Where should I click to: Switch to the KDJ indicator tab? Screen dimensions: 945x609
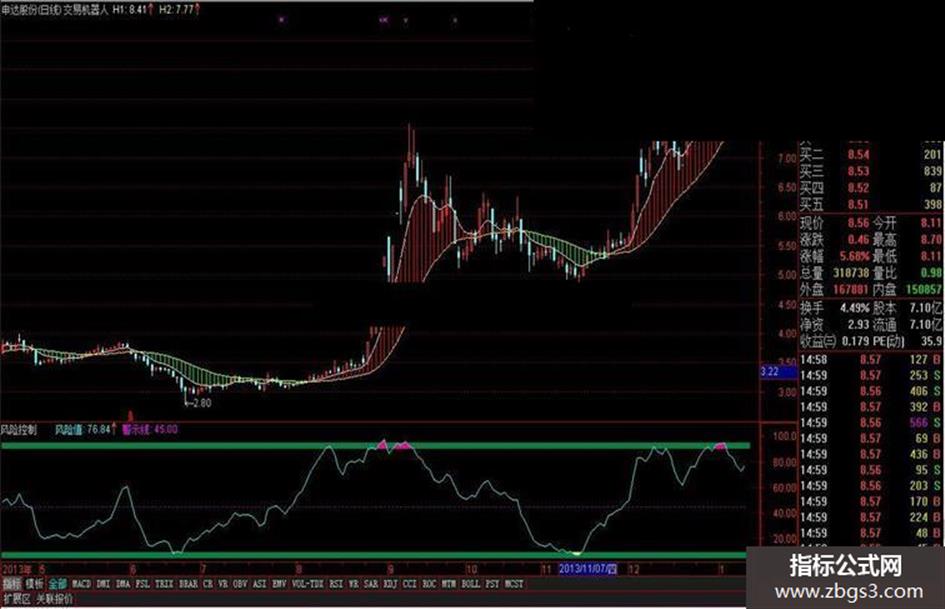tap(391, 584)
